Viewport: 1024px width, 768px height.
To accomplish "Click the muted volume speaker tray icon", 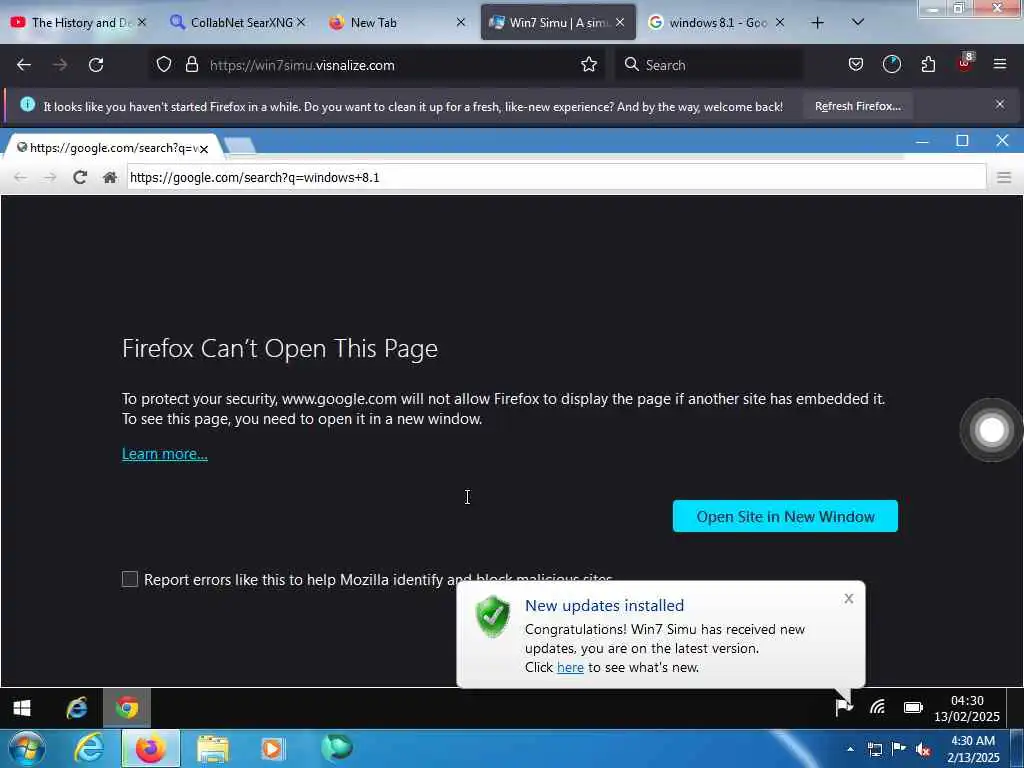I will coord(923,750).
